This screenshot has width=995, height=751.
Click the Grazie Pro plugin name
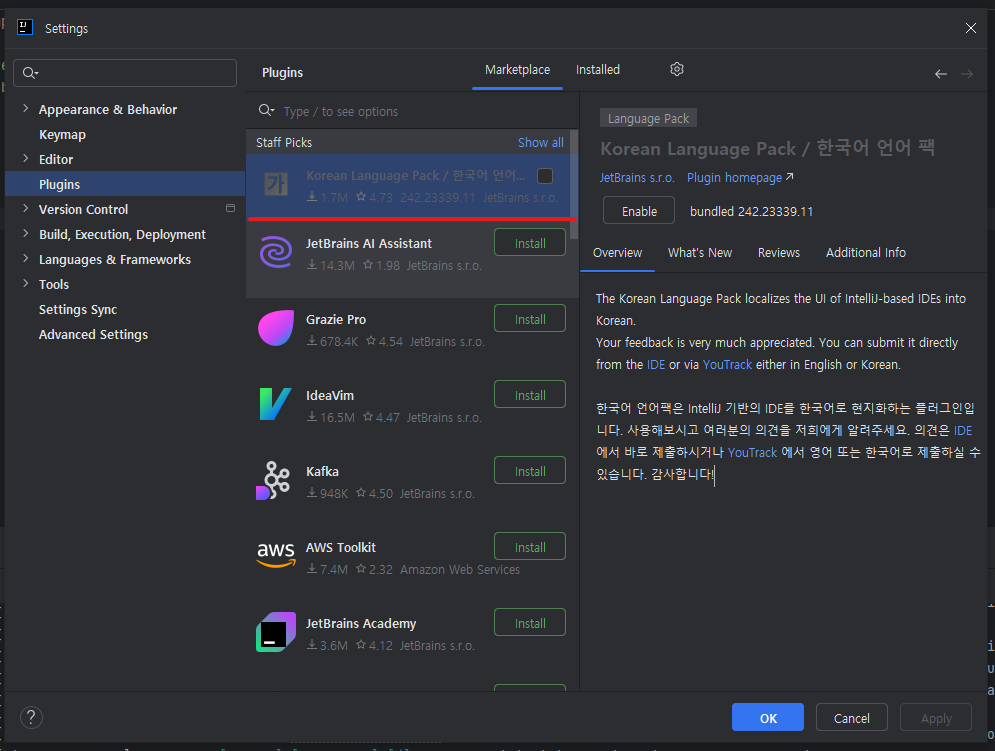336,319
